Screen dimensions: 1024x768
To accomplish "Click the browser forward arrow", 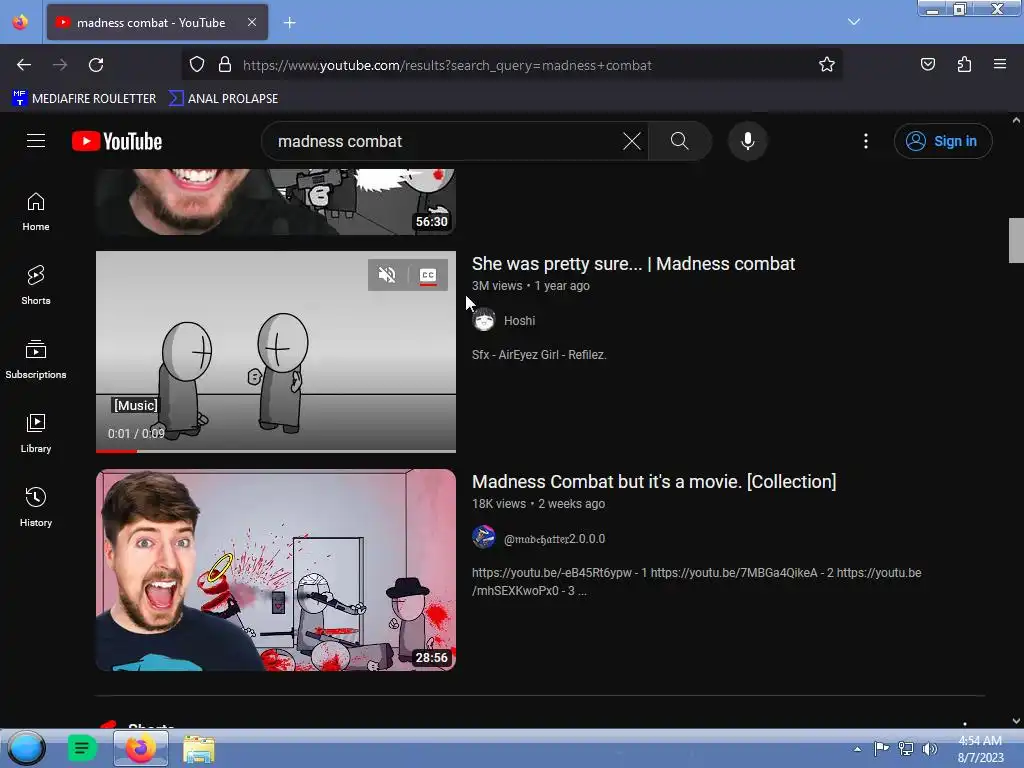I will click(60, 65).
